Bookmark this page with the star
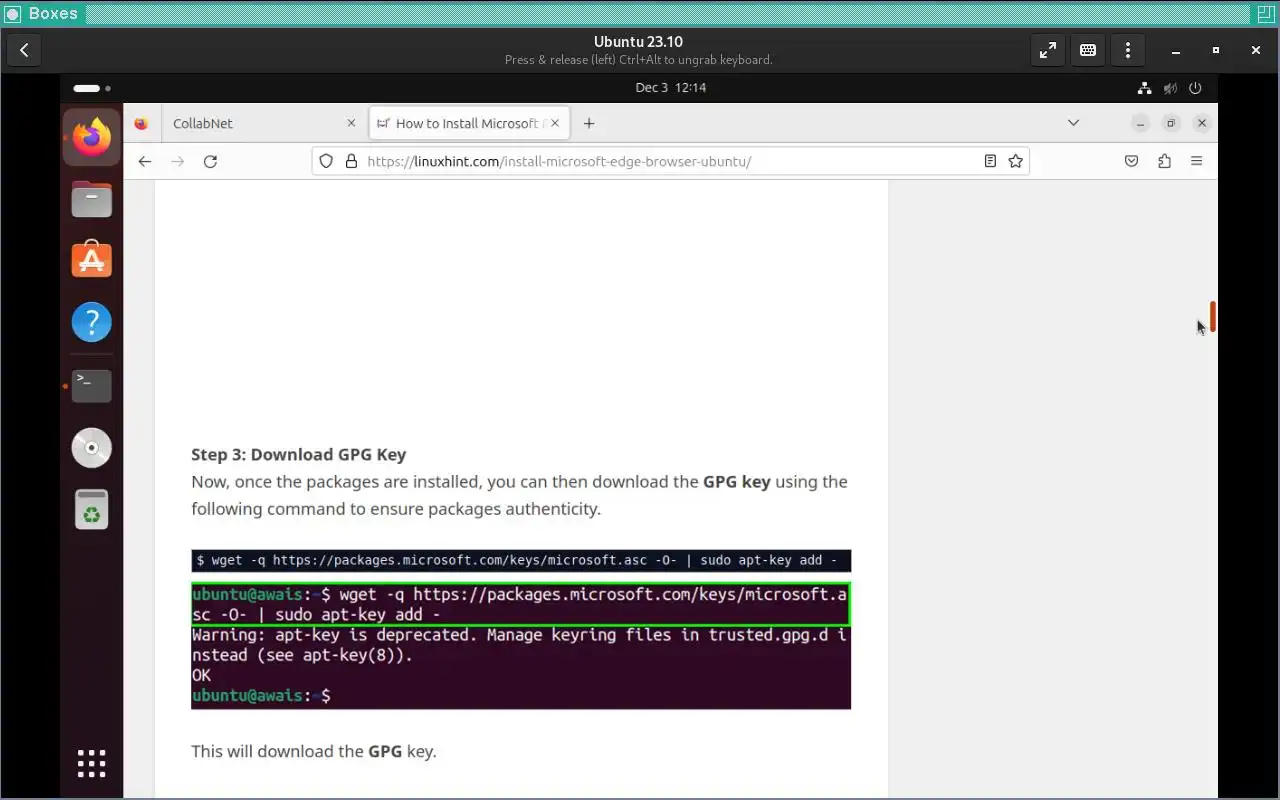Screen dimensions: 1280x800 coord(1016,161)
